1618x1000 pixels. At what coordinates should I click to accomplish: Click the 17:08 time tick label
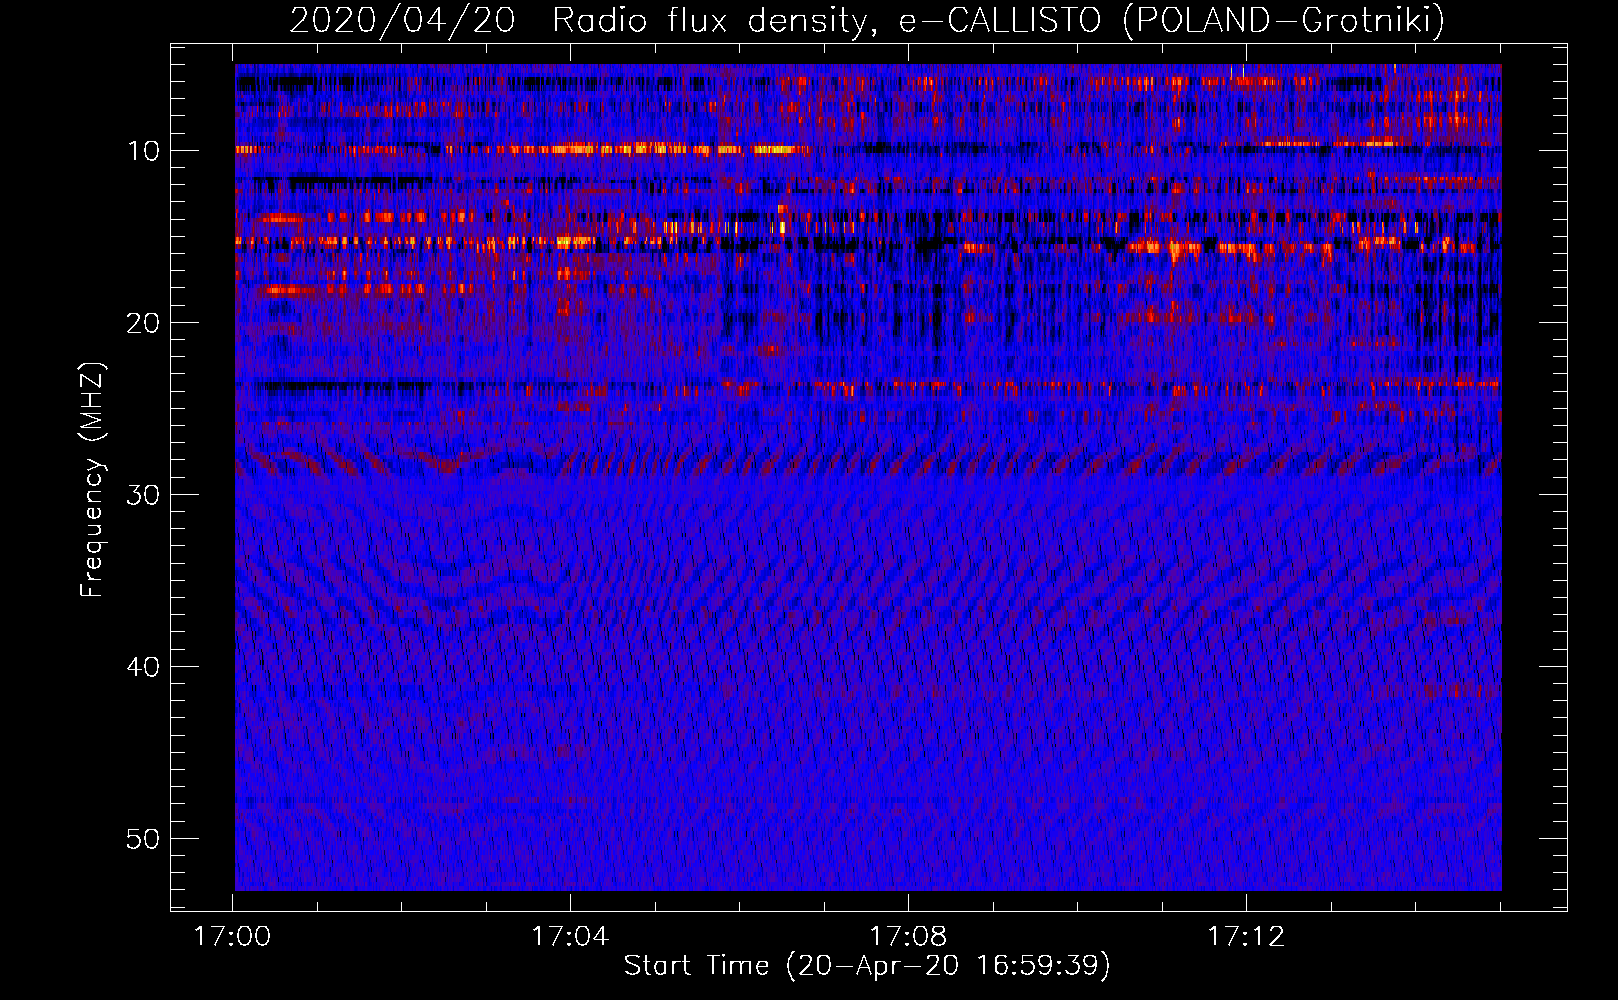coord(908,937)
